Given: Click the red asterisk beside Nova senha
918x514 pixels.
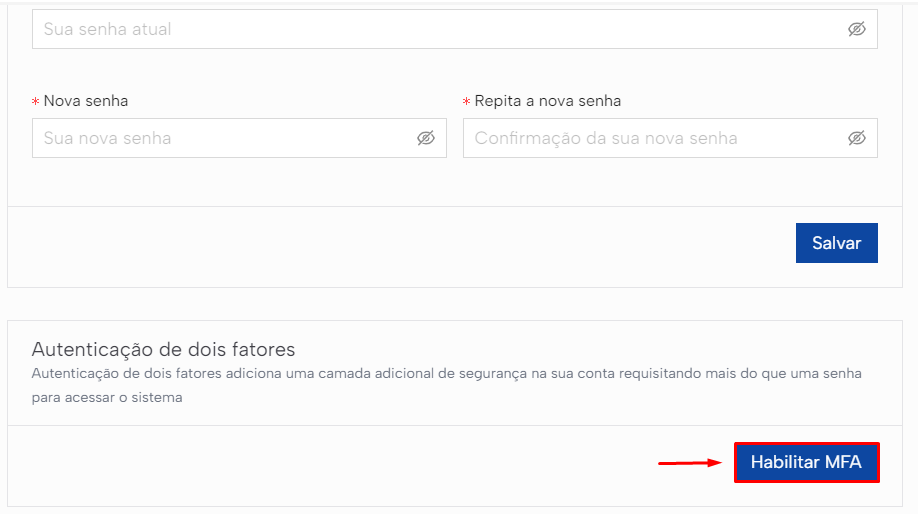Looking at the screenshot, I should 35,102.
